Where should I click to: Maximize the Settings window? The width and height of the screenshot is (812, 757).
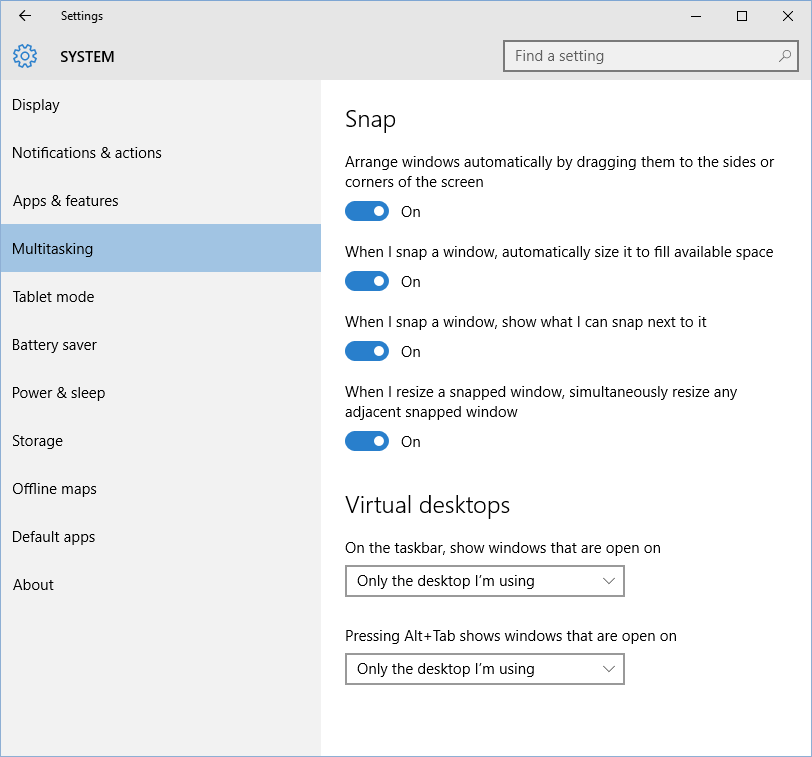742,16
